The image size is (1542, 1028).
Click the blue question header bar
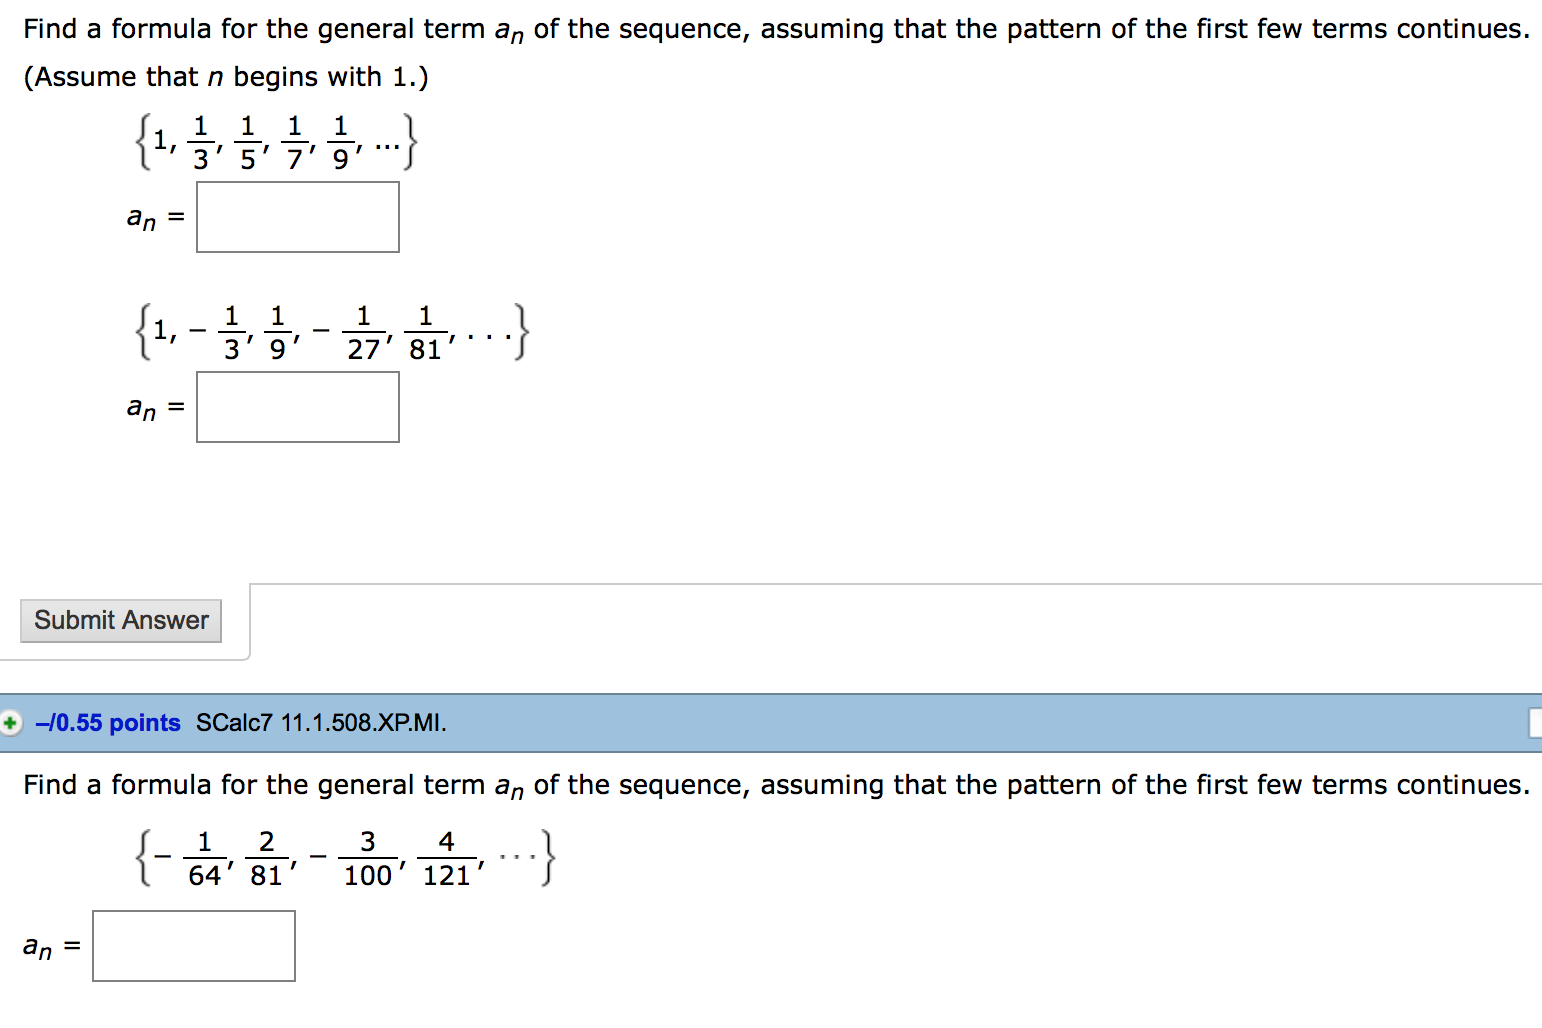[x=771, y=723]
